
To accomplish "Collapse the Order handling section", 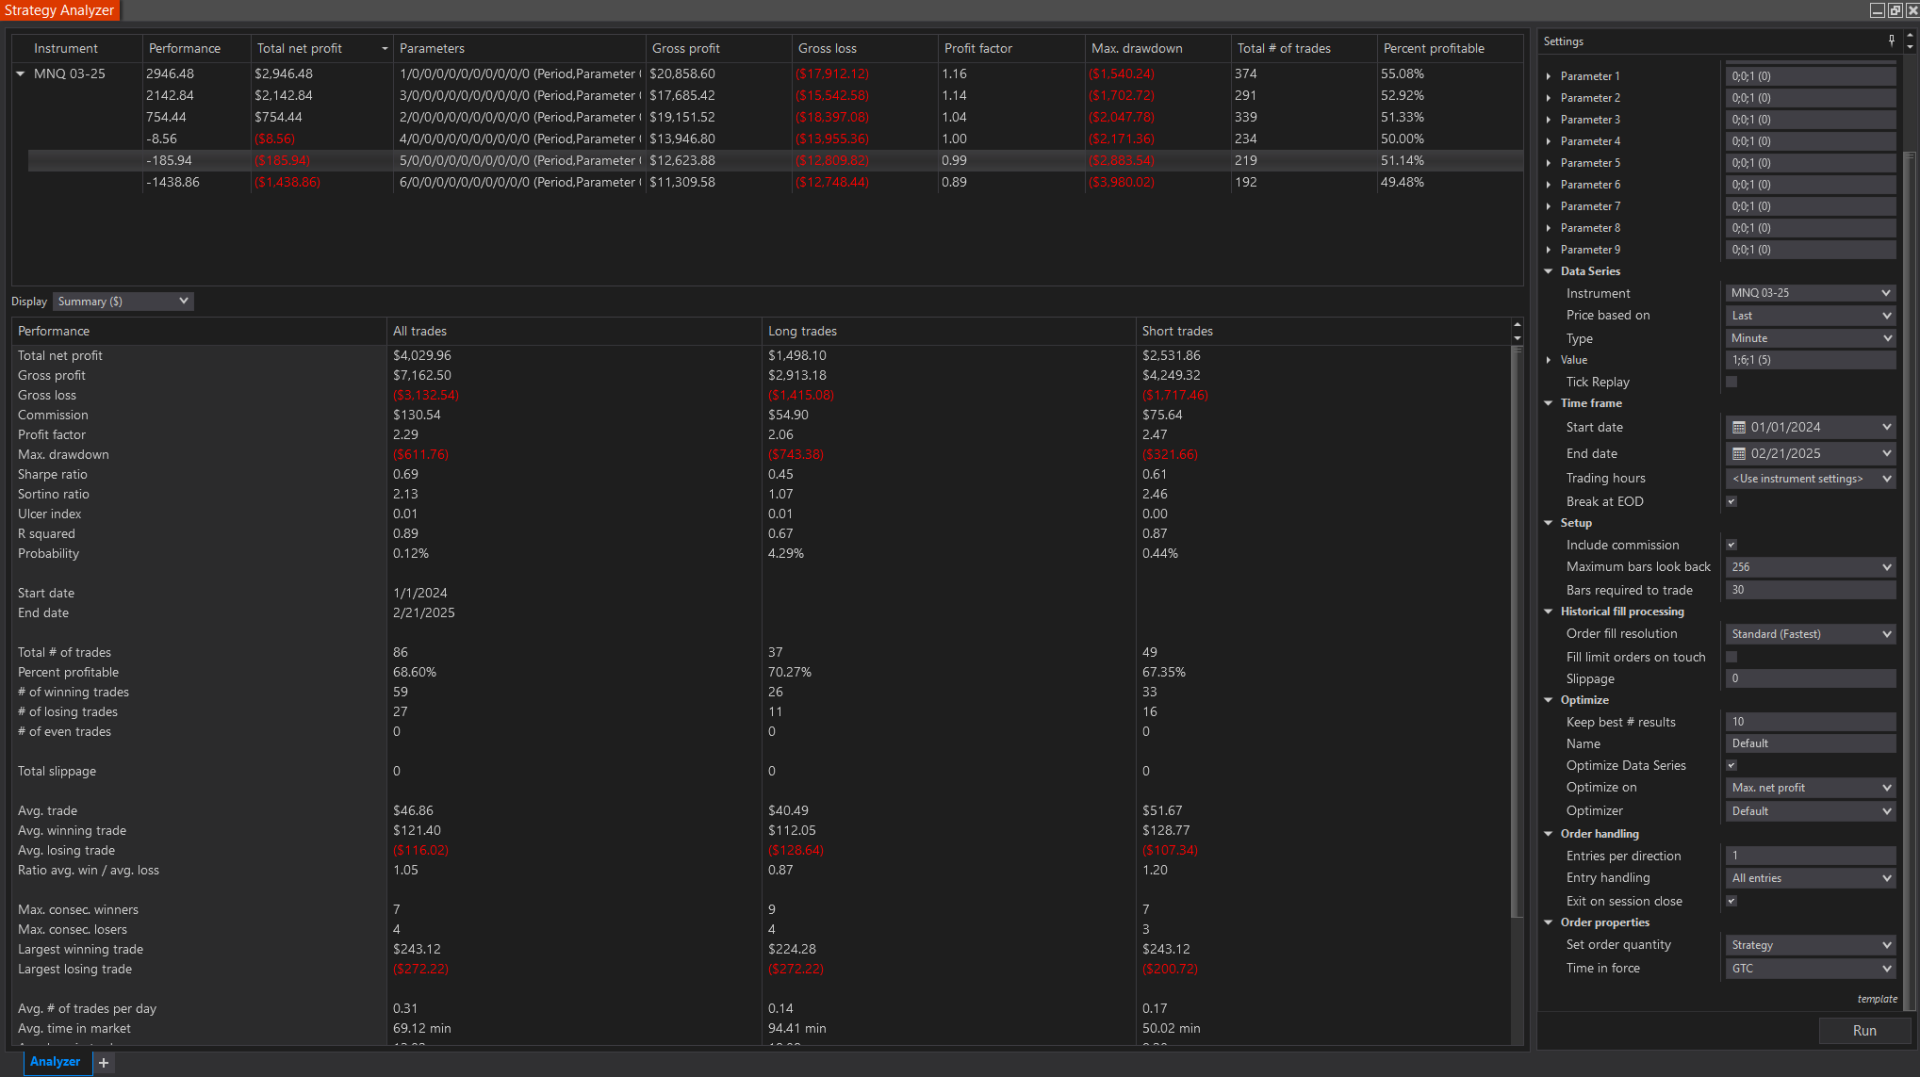I will [1549, 834].
